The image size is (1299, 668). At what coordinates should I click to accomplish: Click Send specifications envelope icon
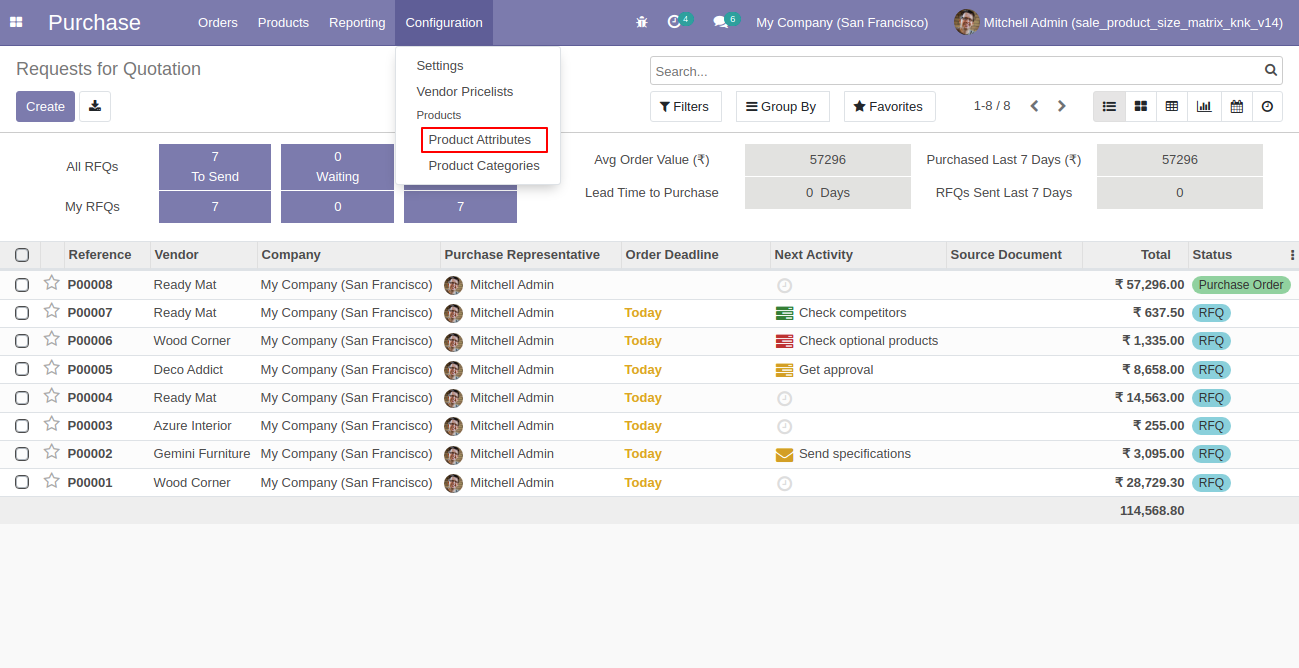coord(785,454)
